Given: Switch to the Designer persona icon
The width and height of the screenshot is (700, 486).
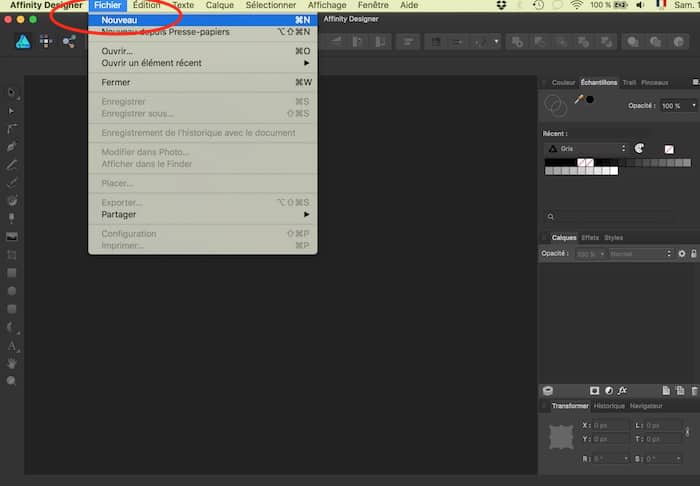Looking at the screenshot, I should point(23,42).
